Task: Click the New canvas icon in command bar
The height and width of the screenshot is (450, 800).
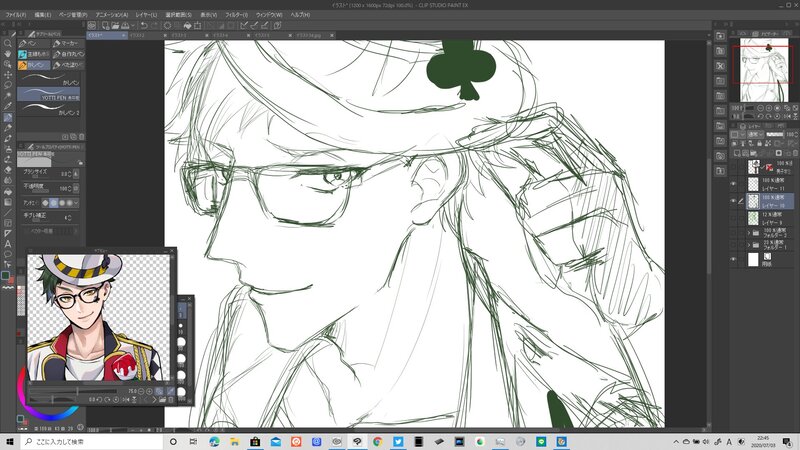Action: coord(105,25)
